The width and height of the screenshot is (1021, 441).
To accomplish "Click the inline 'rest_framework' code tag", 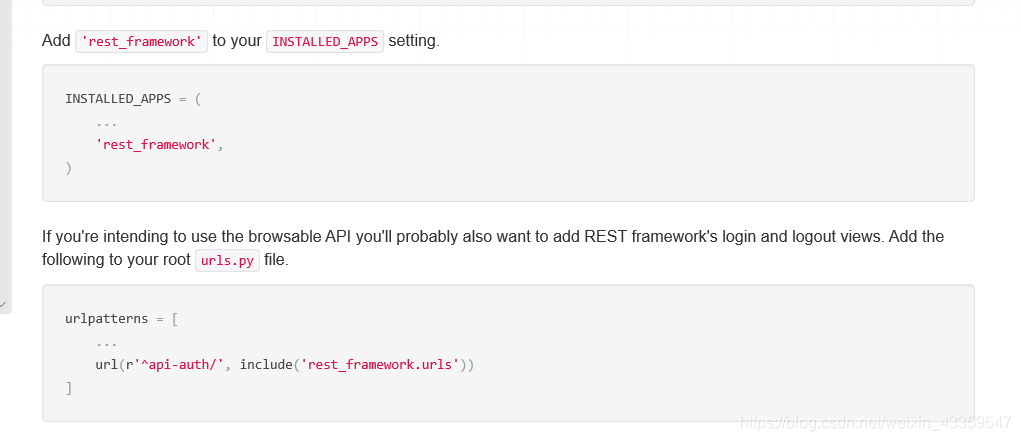I will [141, 41].
